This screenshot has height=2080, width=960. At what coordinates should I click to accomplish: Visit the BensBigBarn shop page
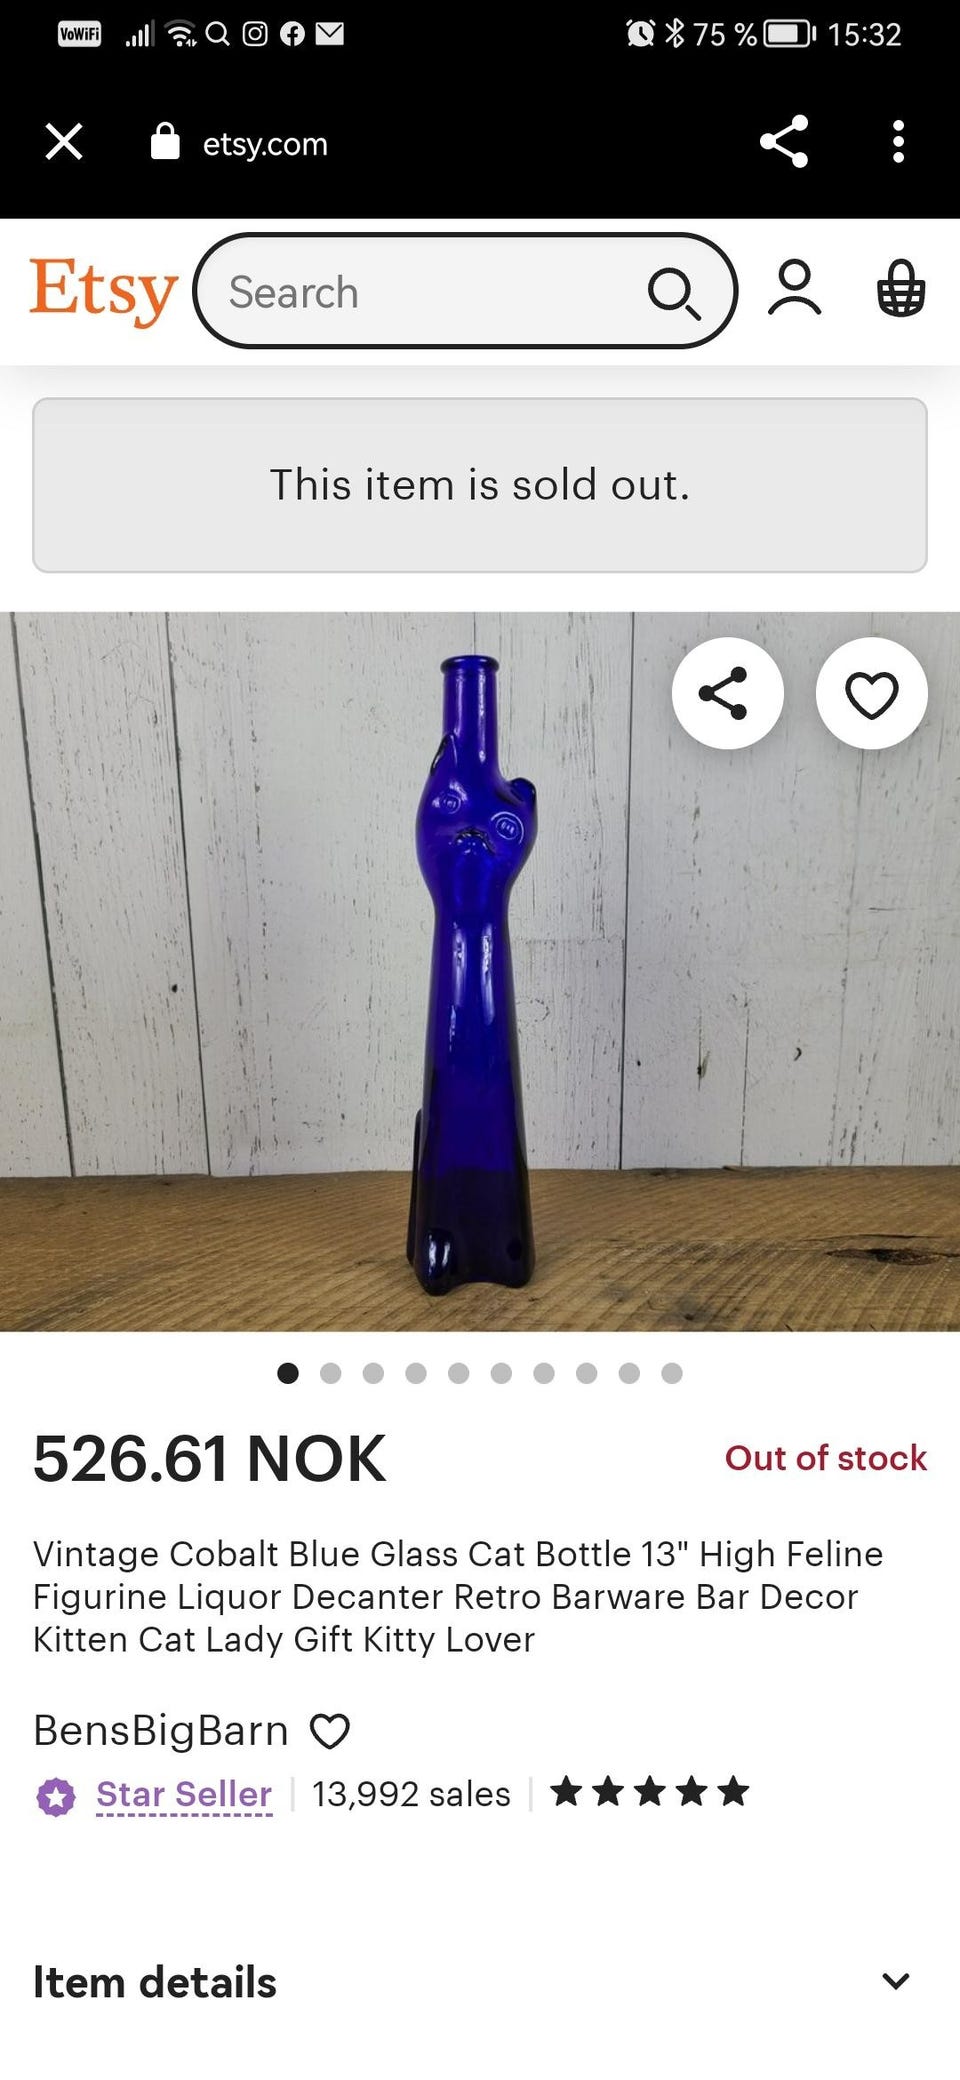(161, 1731)
